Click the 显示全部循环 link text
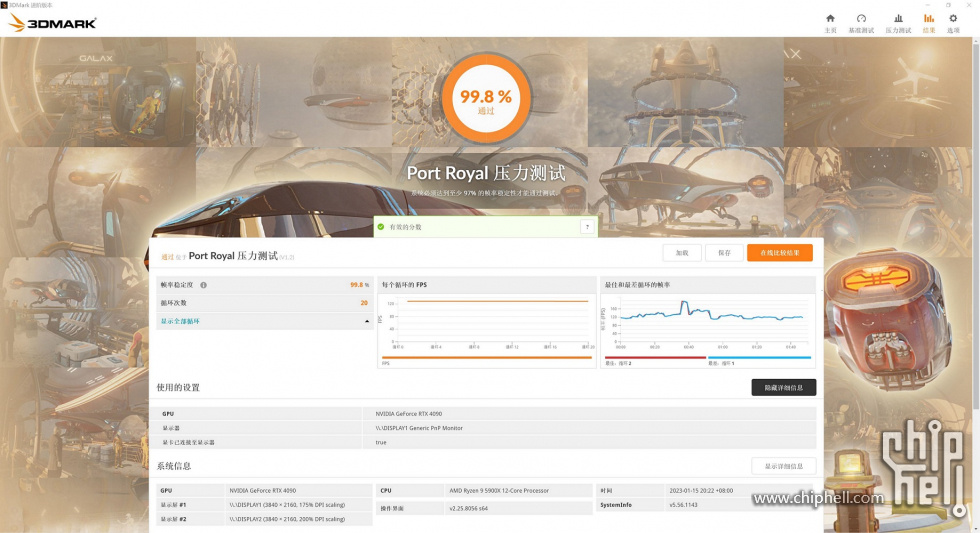The image size is (980, 533). pos(180,321)
